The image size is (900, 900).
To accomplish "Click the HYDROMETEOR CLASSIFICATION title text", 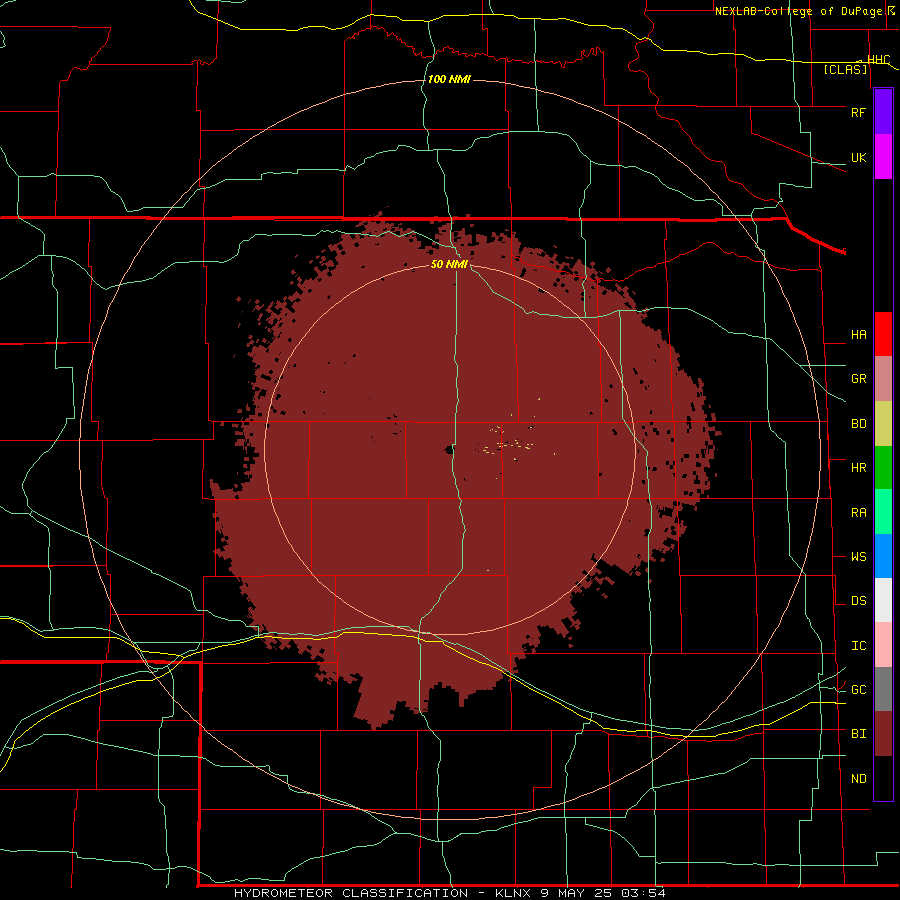I will click(351, 893).
